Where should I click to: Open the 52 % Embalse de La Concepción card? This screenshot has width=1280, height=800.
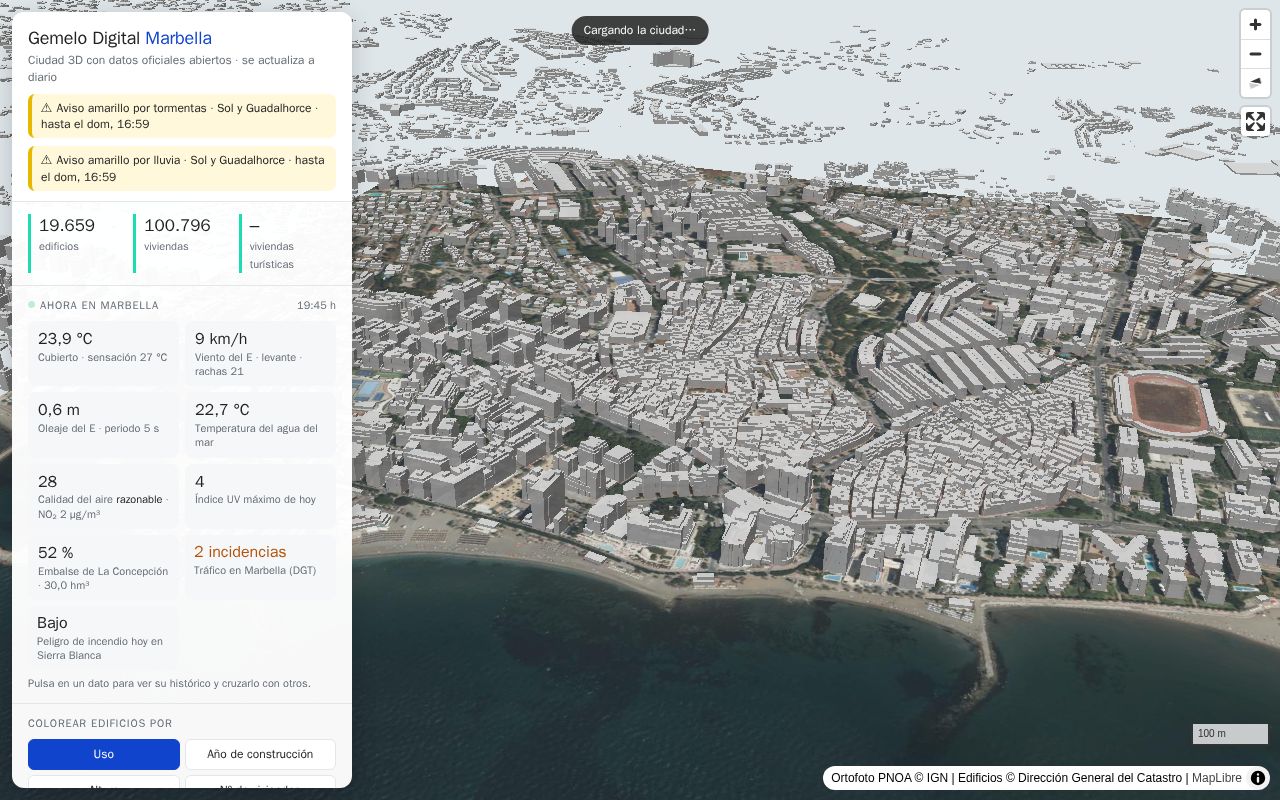[x=103, y=567]
